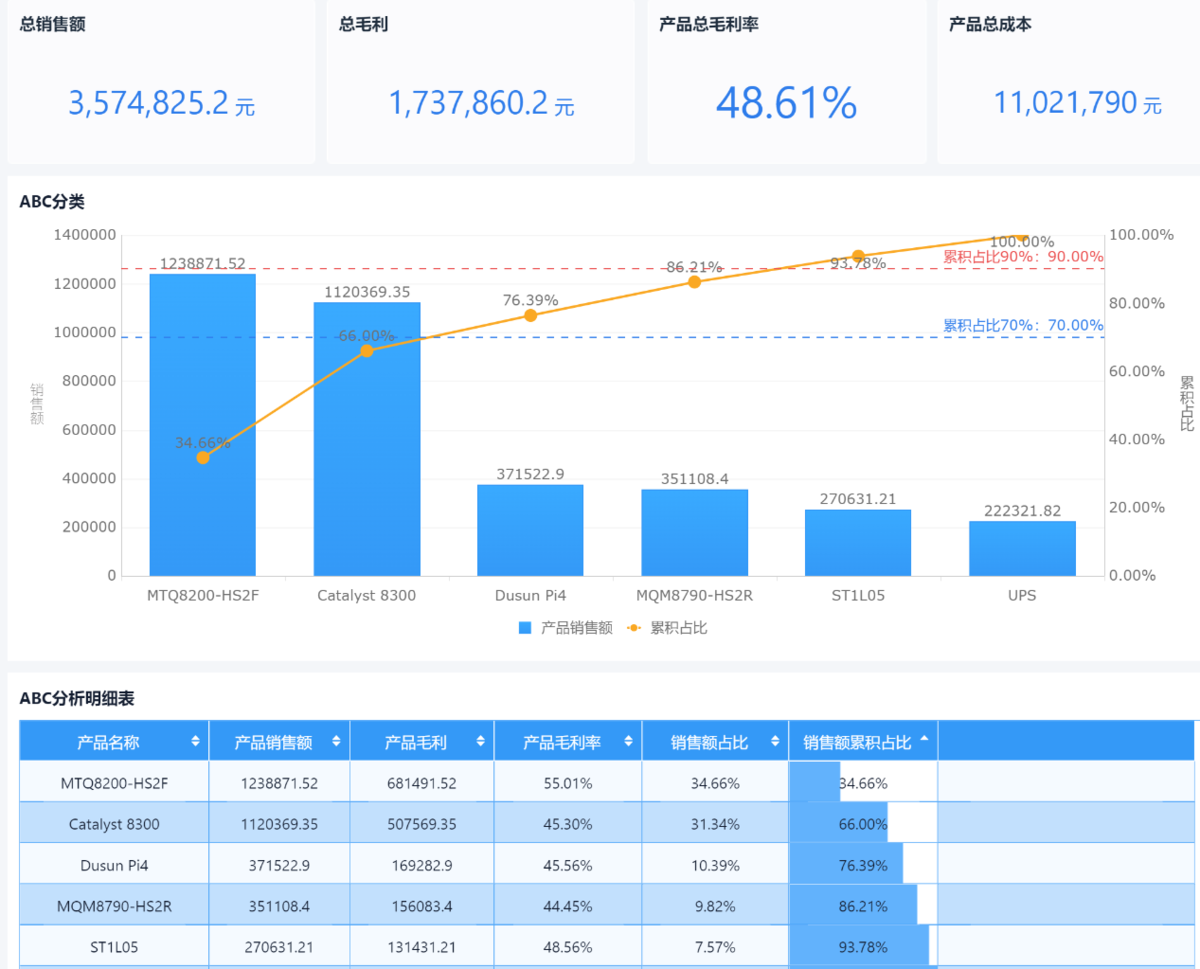This screenshot has height=969, width=1200.
Task: Click MQM8790-HS2R cell in detail table
Action: pyautogui.click(x=114, y=906)
